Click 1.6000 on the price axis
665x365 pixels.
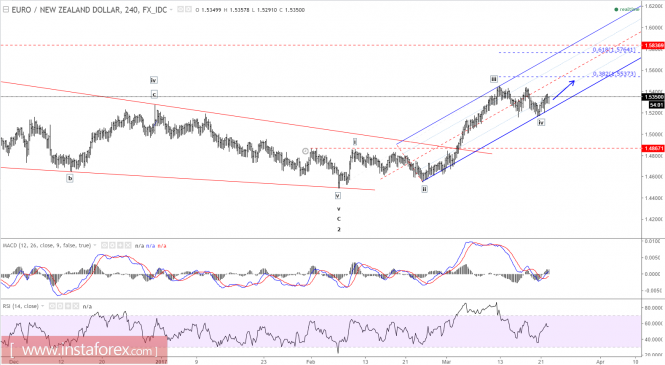pyautogui.click(x=654, y=28)
